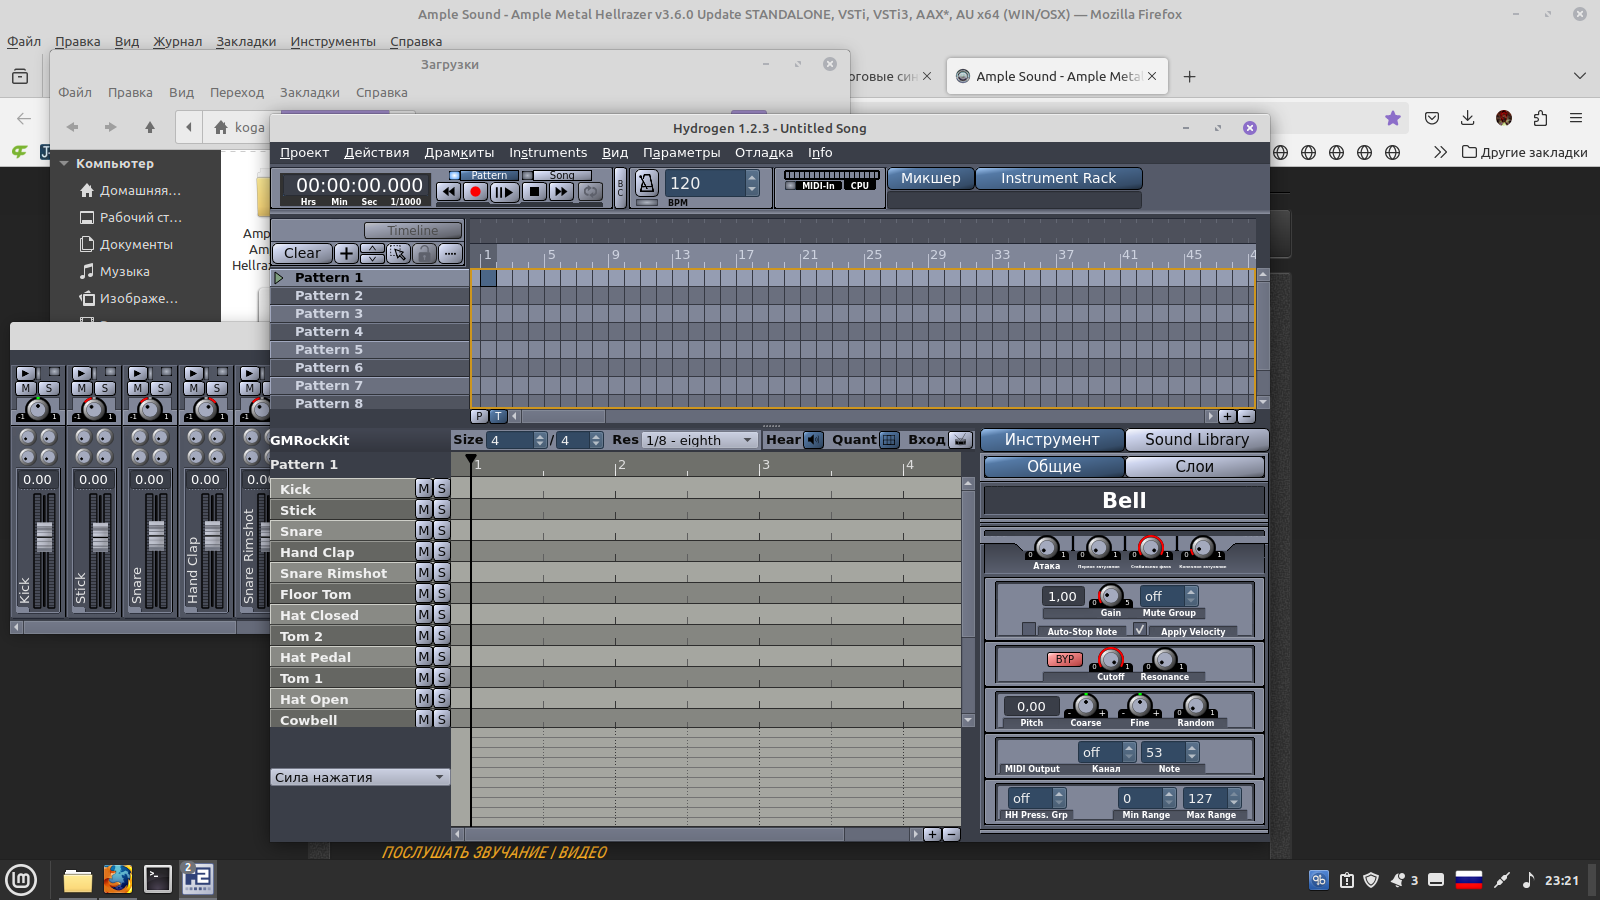
Task: Adjust the MIDI Note 53 spinner
Action: pos(1192,752)
